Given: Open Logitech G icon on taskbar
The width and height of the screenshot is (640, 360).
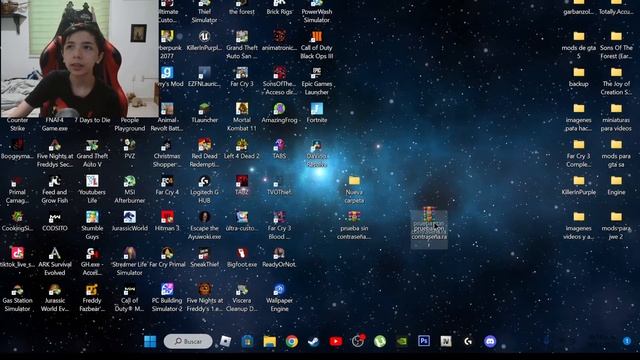Looking at the screenshot, I should (468, 341).
